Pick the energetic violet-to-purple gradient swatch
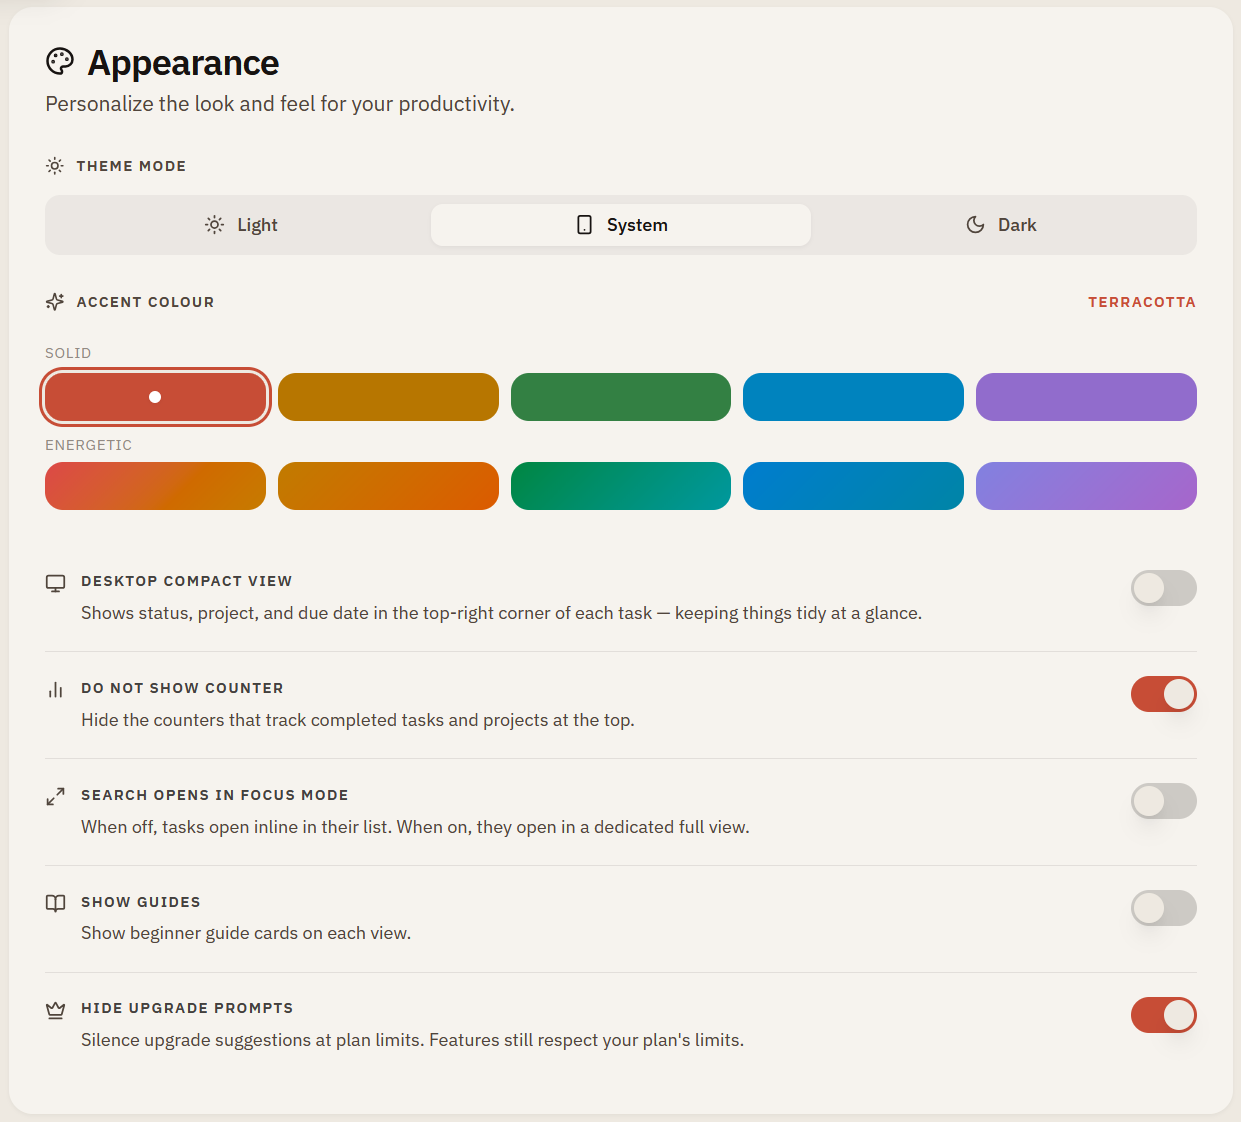The image size is (1241, 1122). (x=1086, y=486)
